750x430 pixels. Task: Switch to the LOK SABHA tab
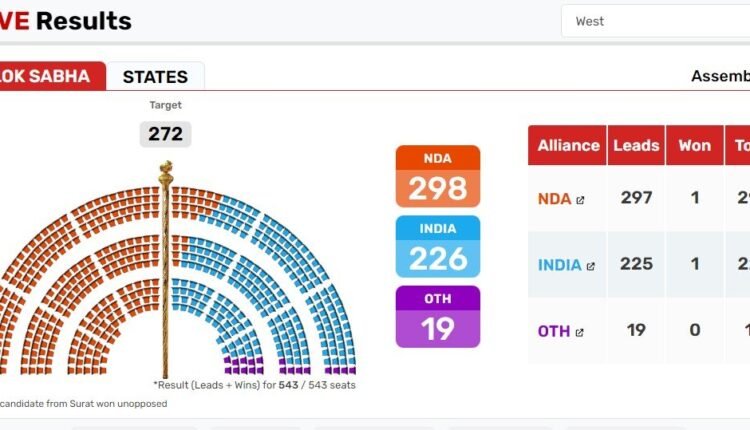[x=50, y=76]
